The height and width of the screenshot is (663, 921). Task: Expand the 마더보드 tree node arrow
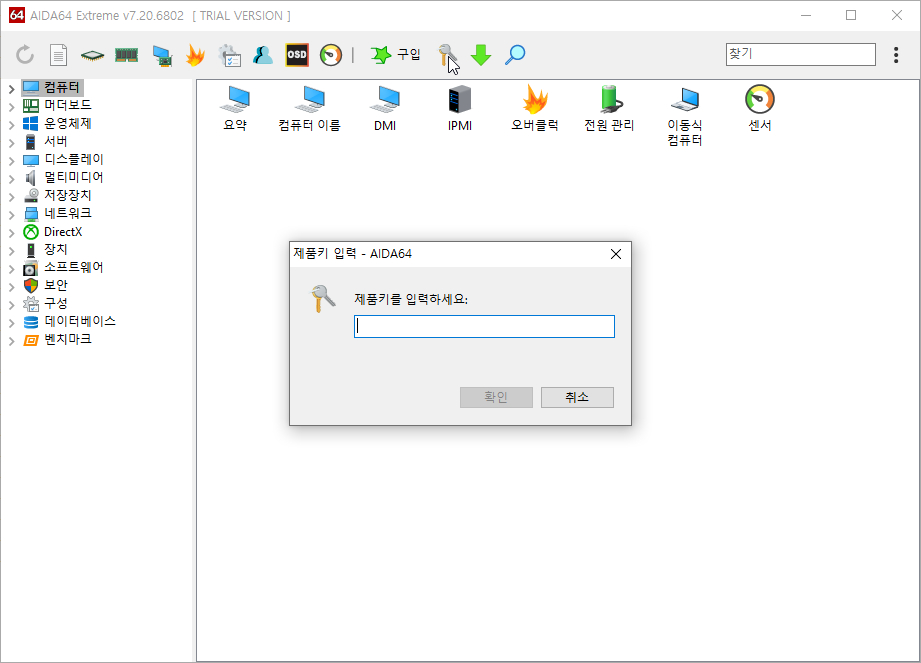click(11, 107)
